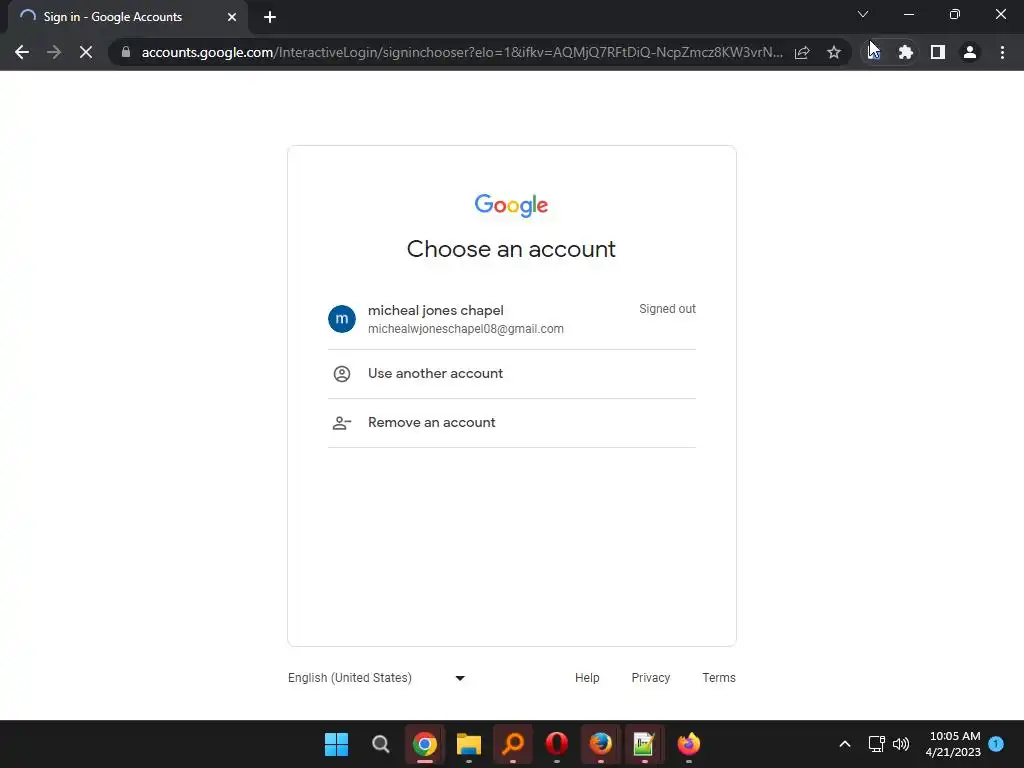Screen dimensions: 1024x768
Task: Select Remove an account
Action: coord(511,423)
